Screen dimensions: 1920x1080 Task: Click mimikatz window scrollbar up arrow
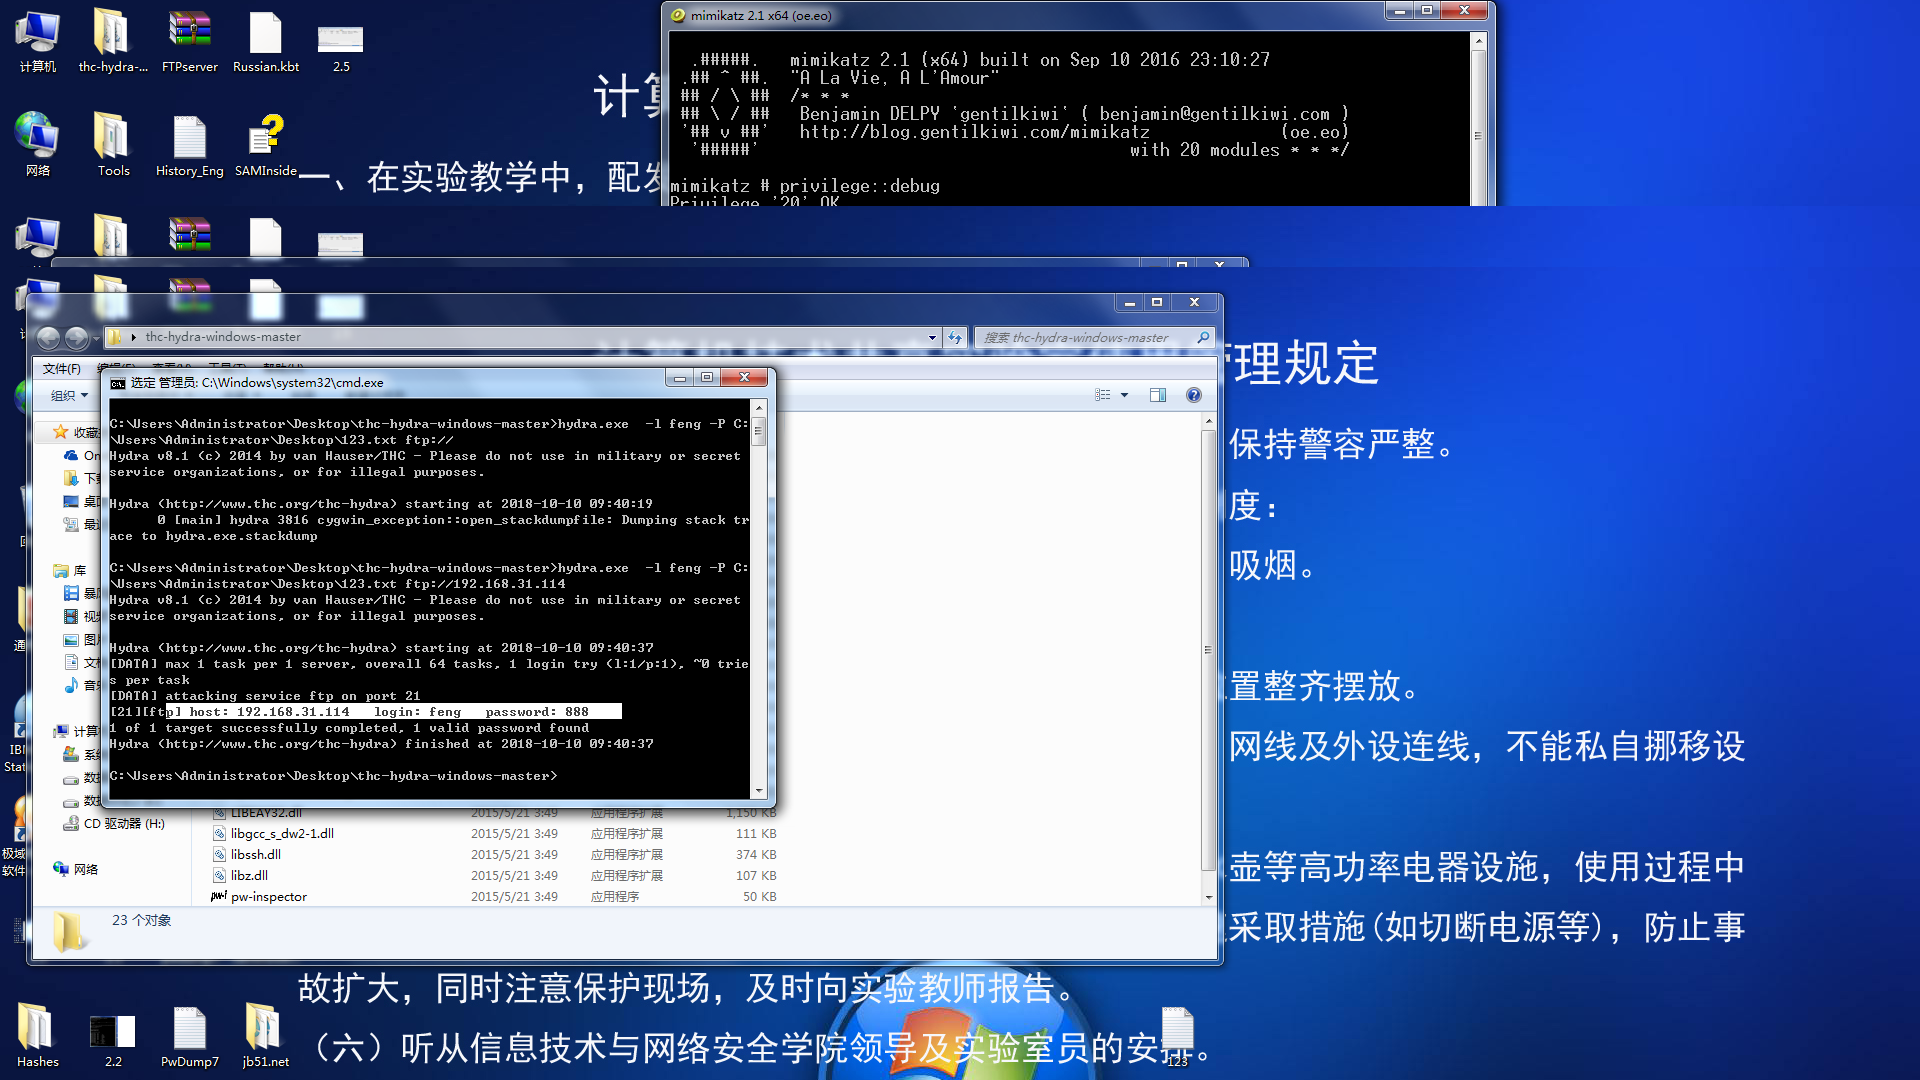[x=1478, y=41]
